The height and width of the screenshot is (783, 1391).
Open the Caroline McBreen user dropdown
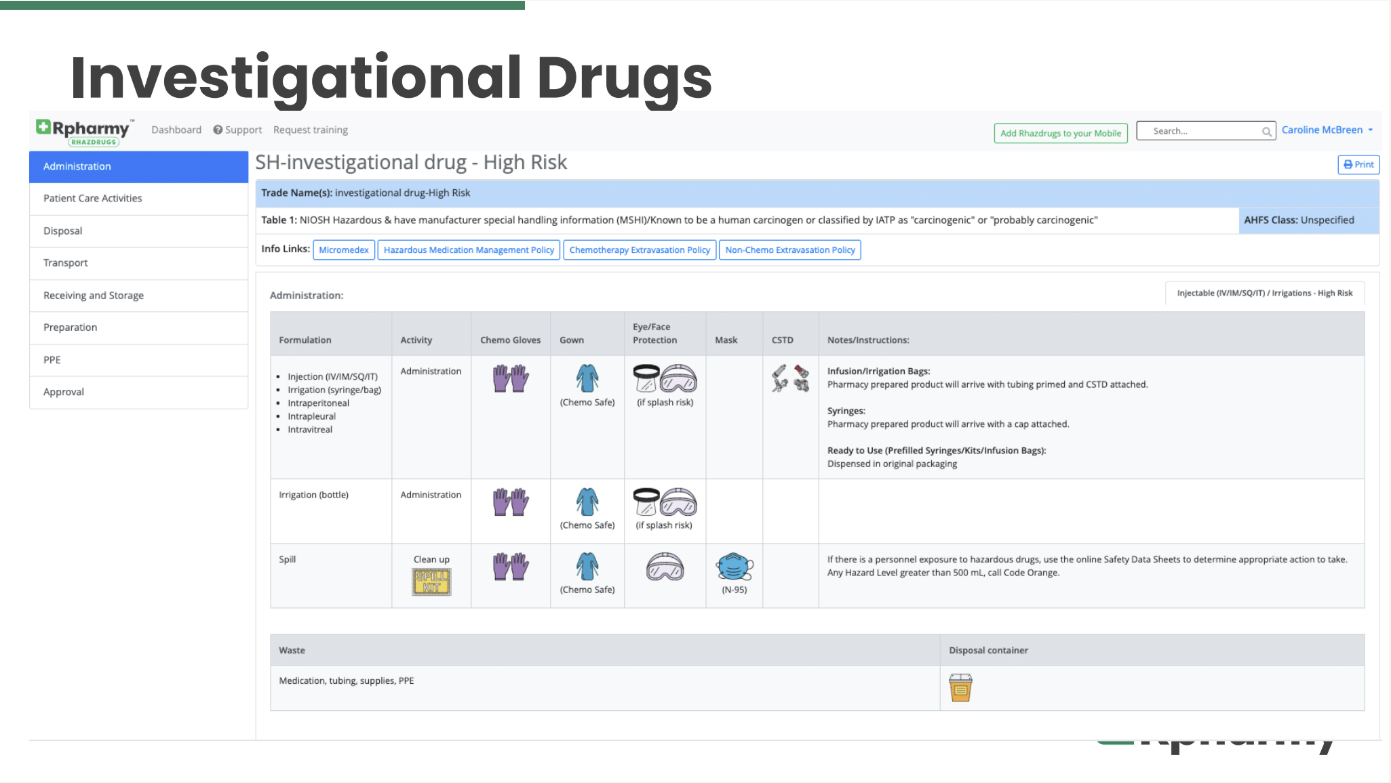[1327, 130]
